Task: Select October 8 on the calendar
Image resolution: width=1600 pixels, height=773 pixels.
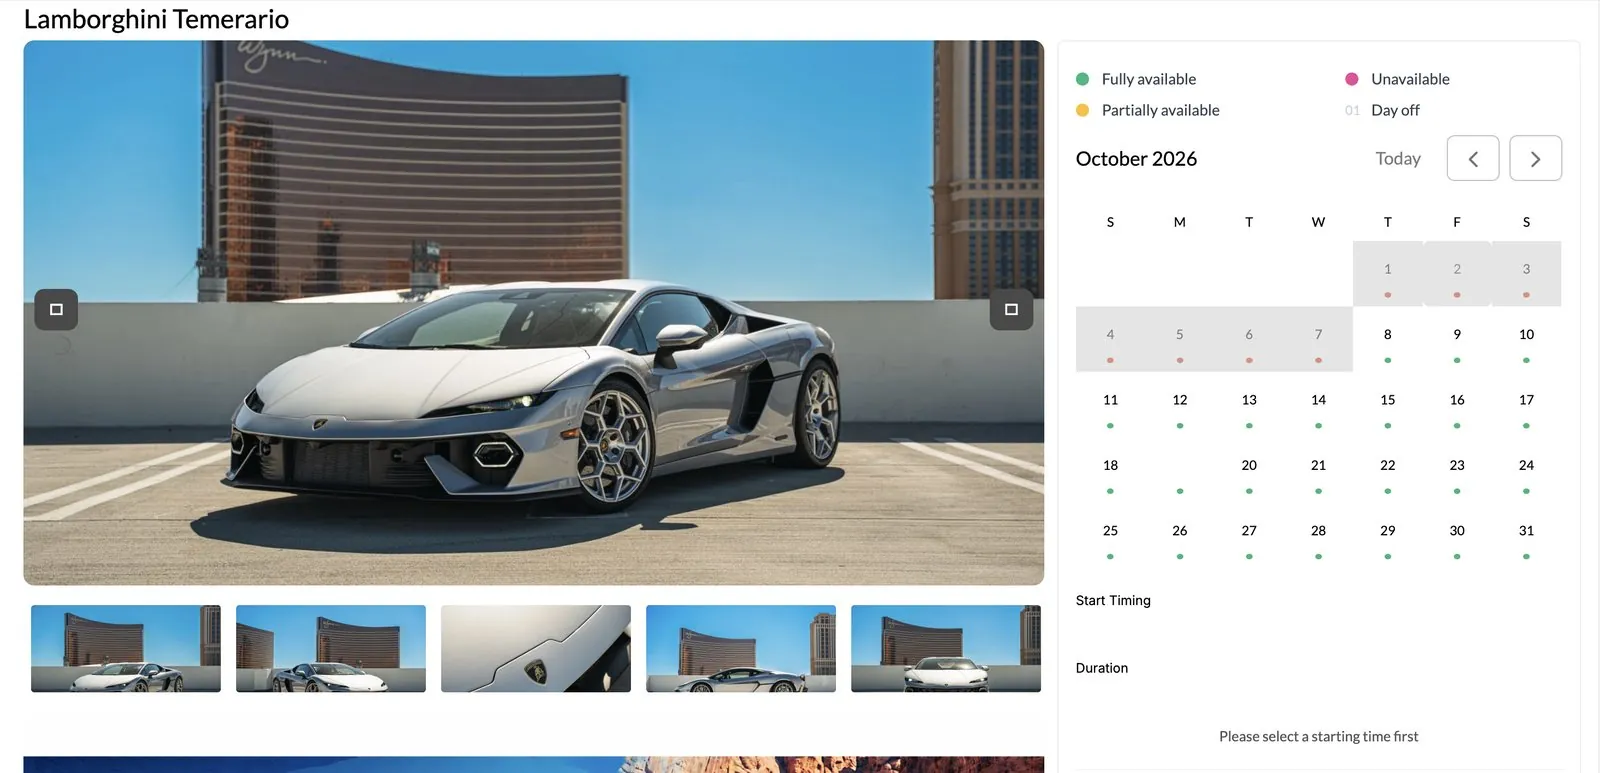Action: 1387,339
